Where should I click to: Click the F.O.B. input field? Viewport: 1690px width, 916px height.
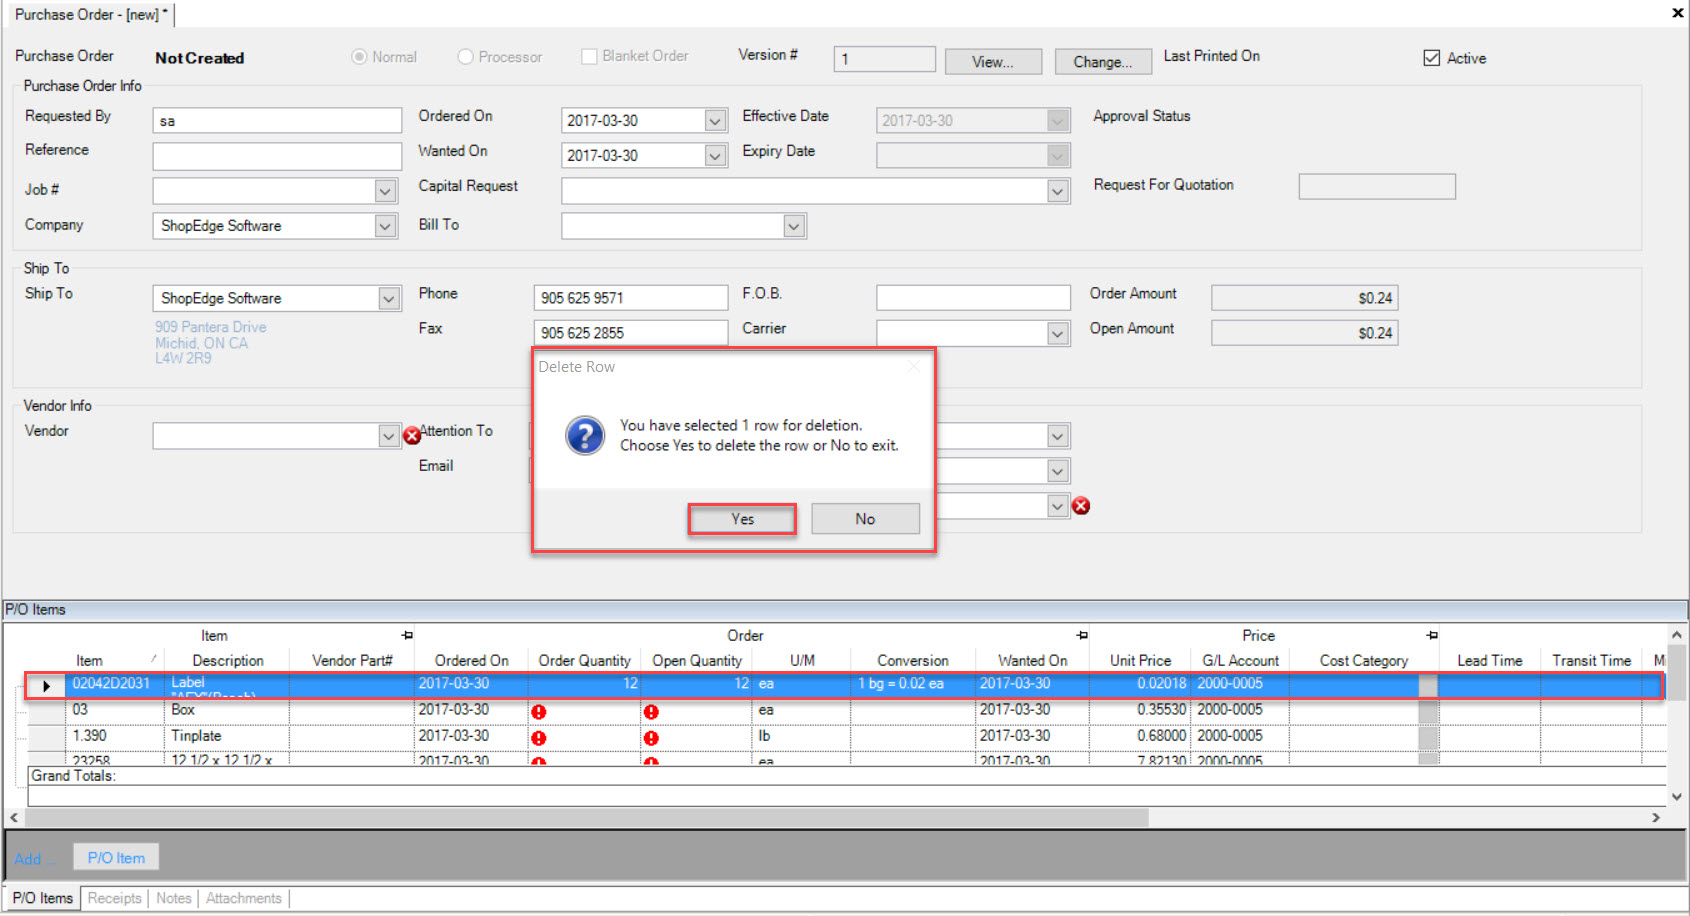coord(973,298)
